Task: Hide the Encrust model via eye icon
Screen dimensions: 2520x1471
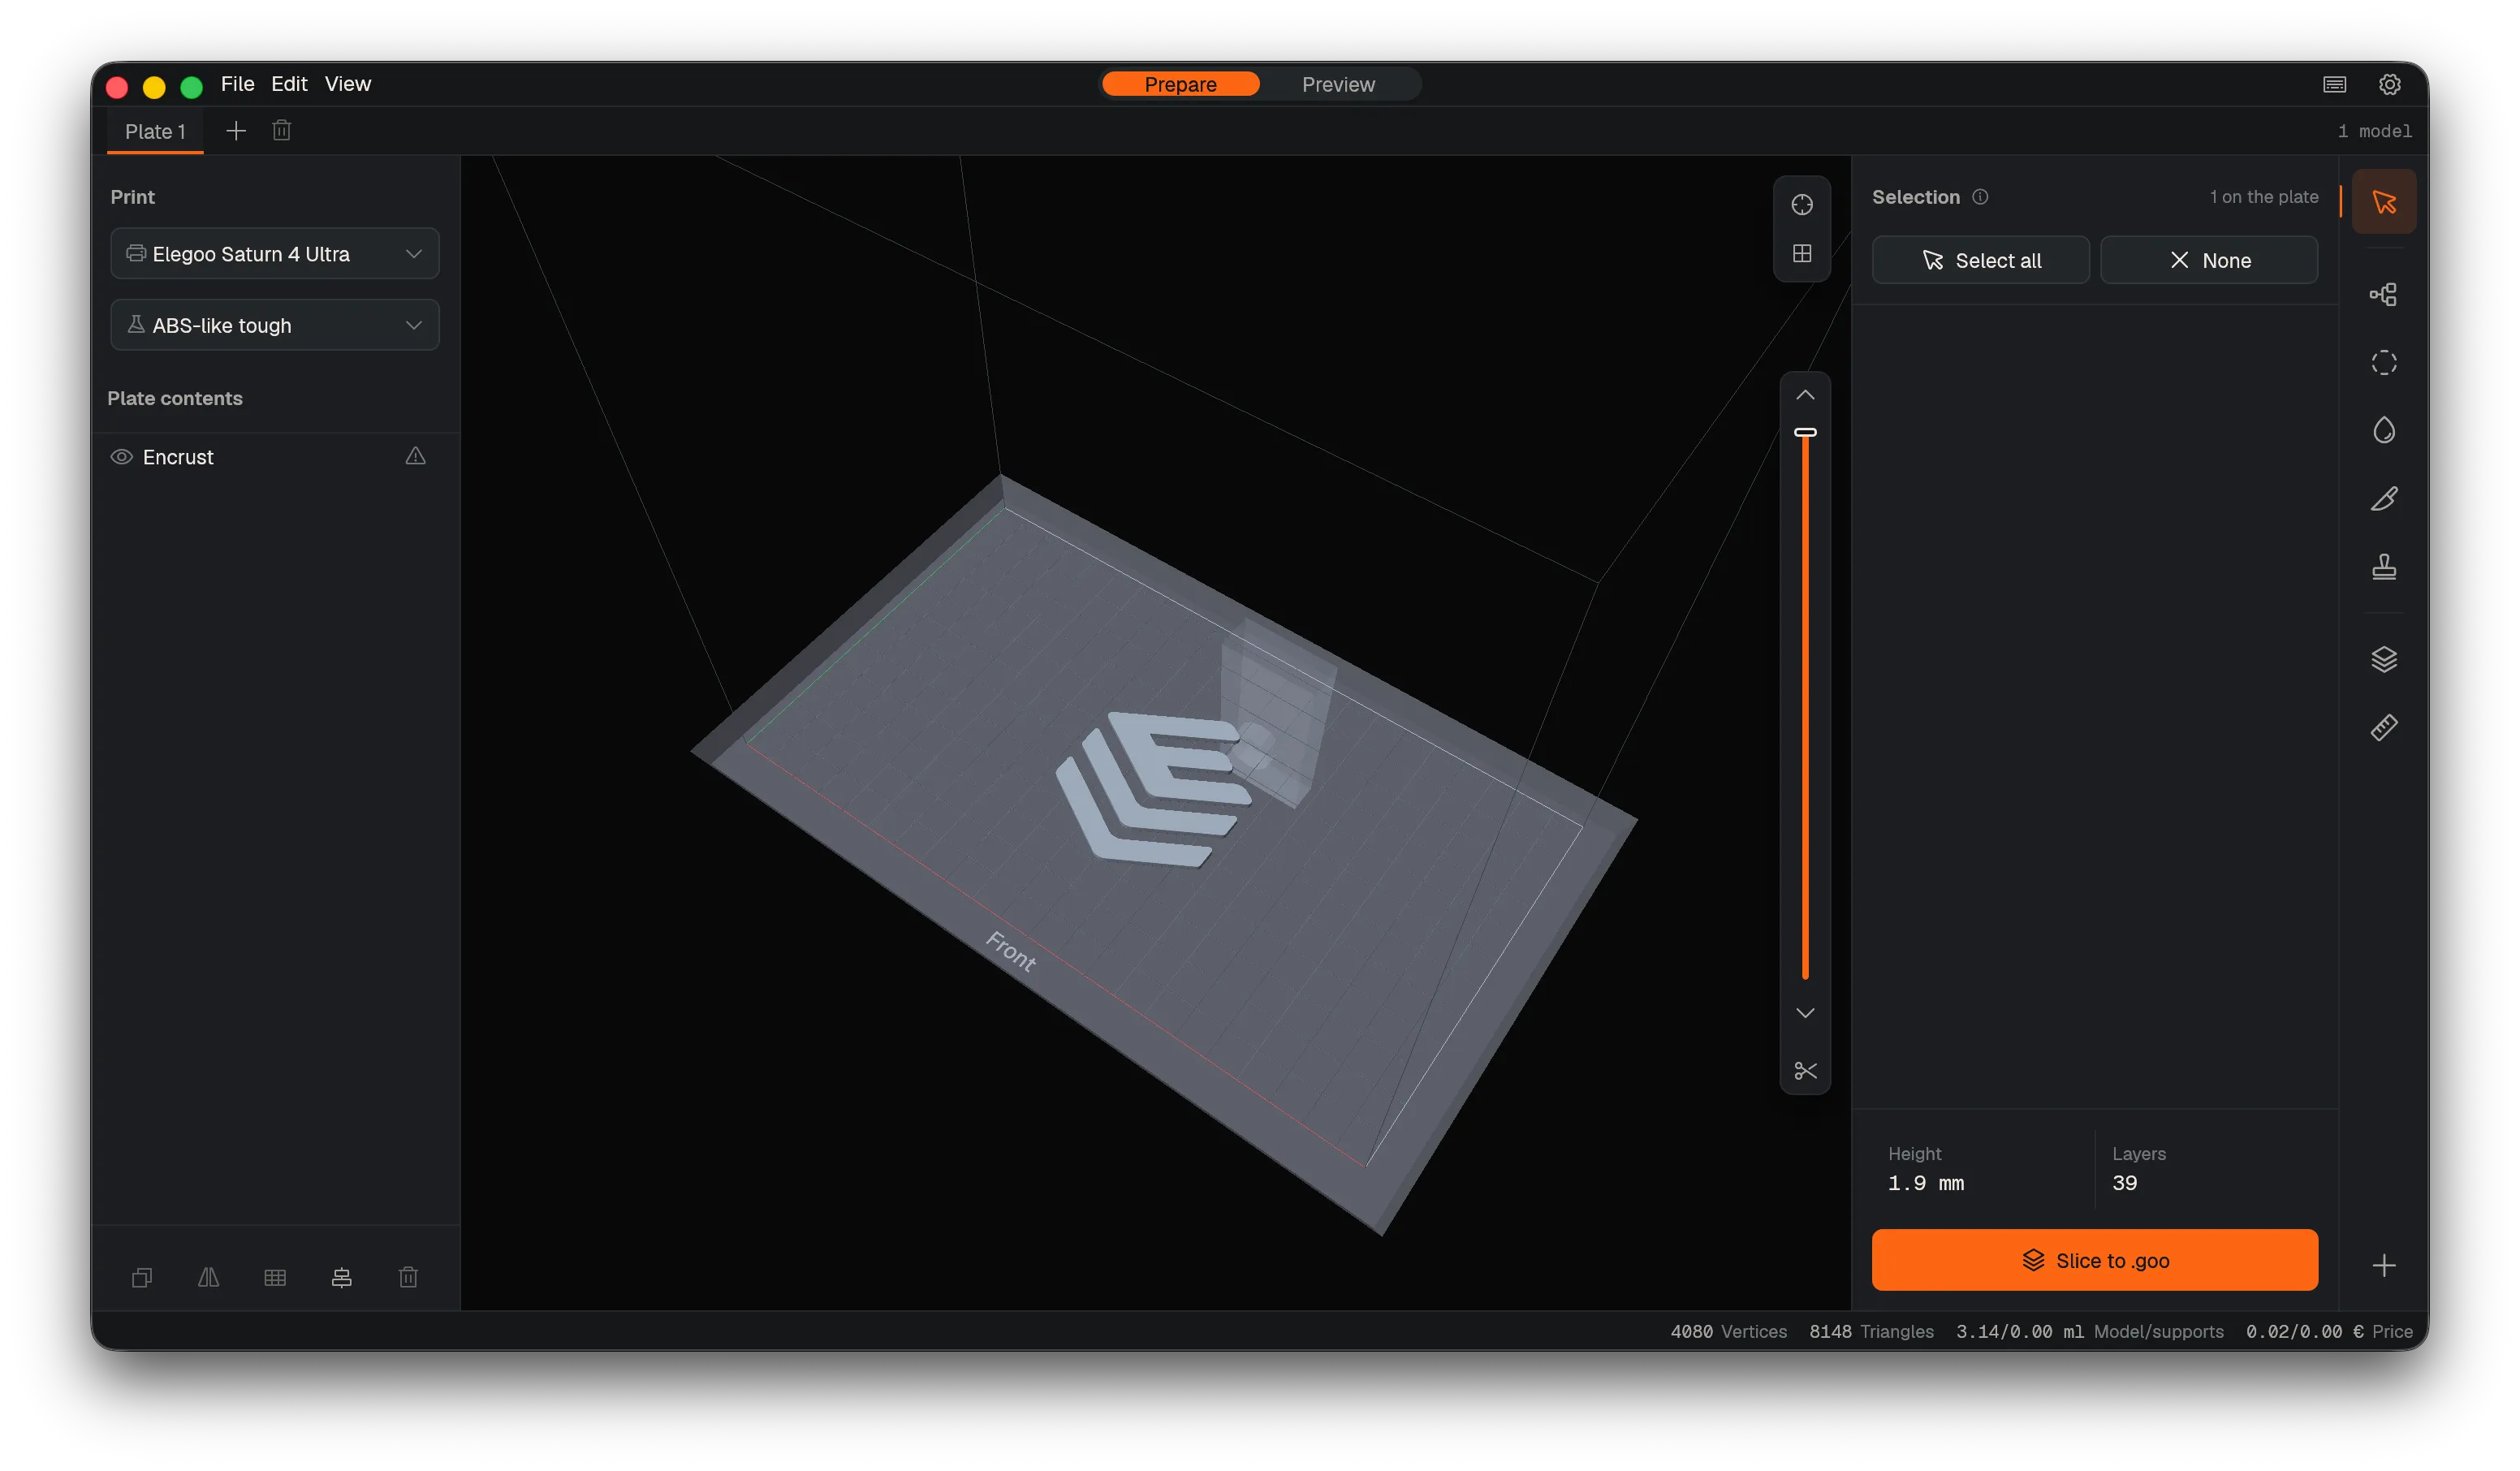Action: (x=121, y=457)
